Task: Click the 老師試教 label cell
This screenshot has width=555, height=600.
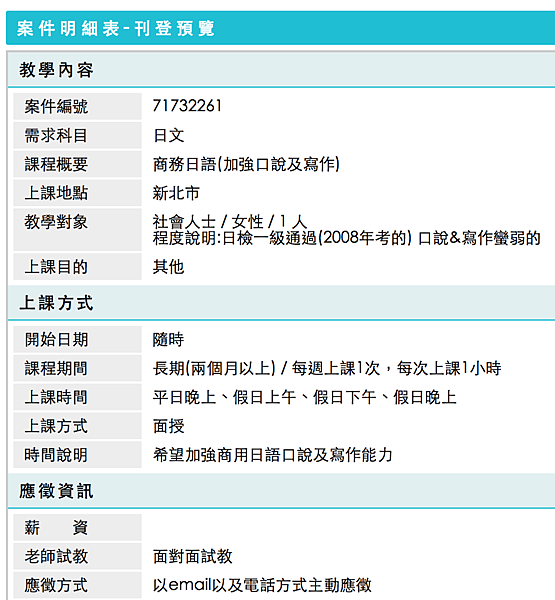Action: pos(77,556)
